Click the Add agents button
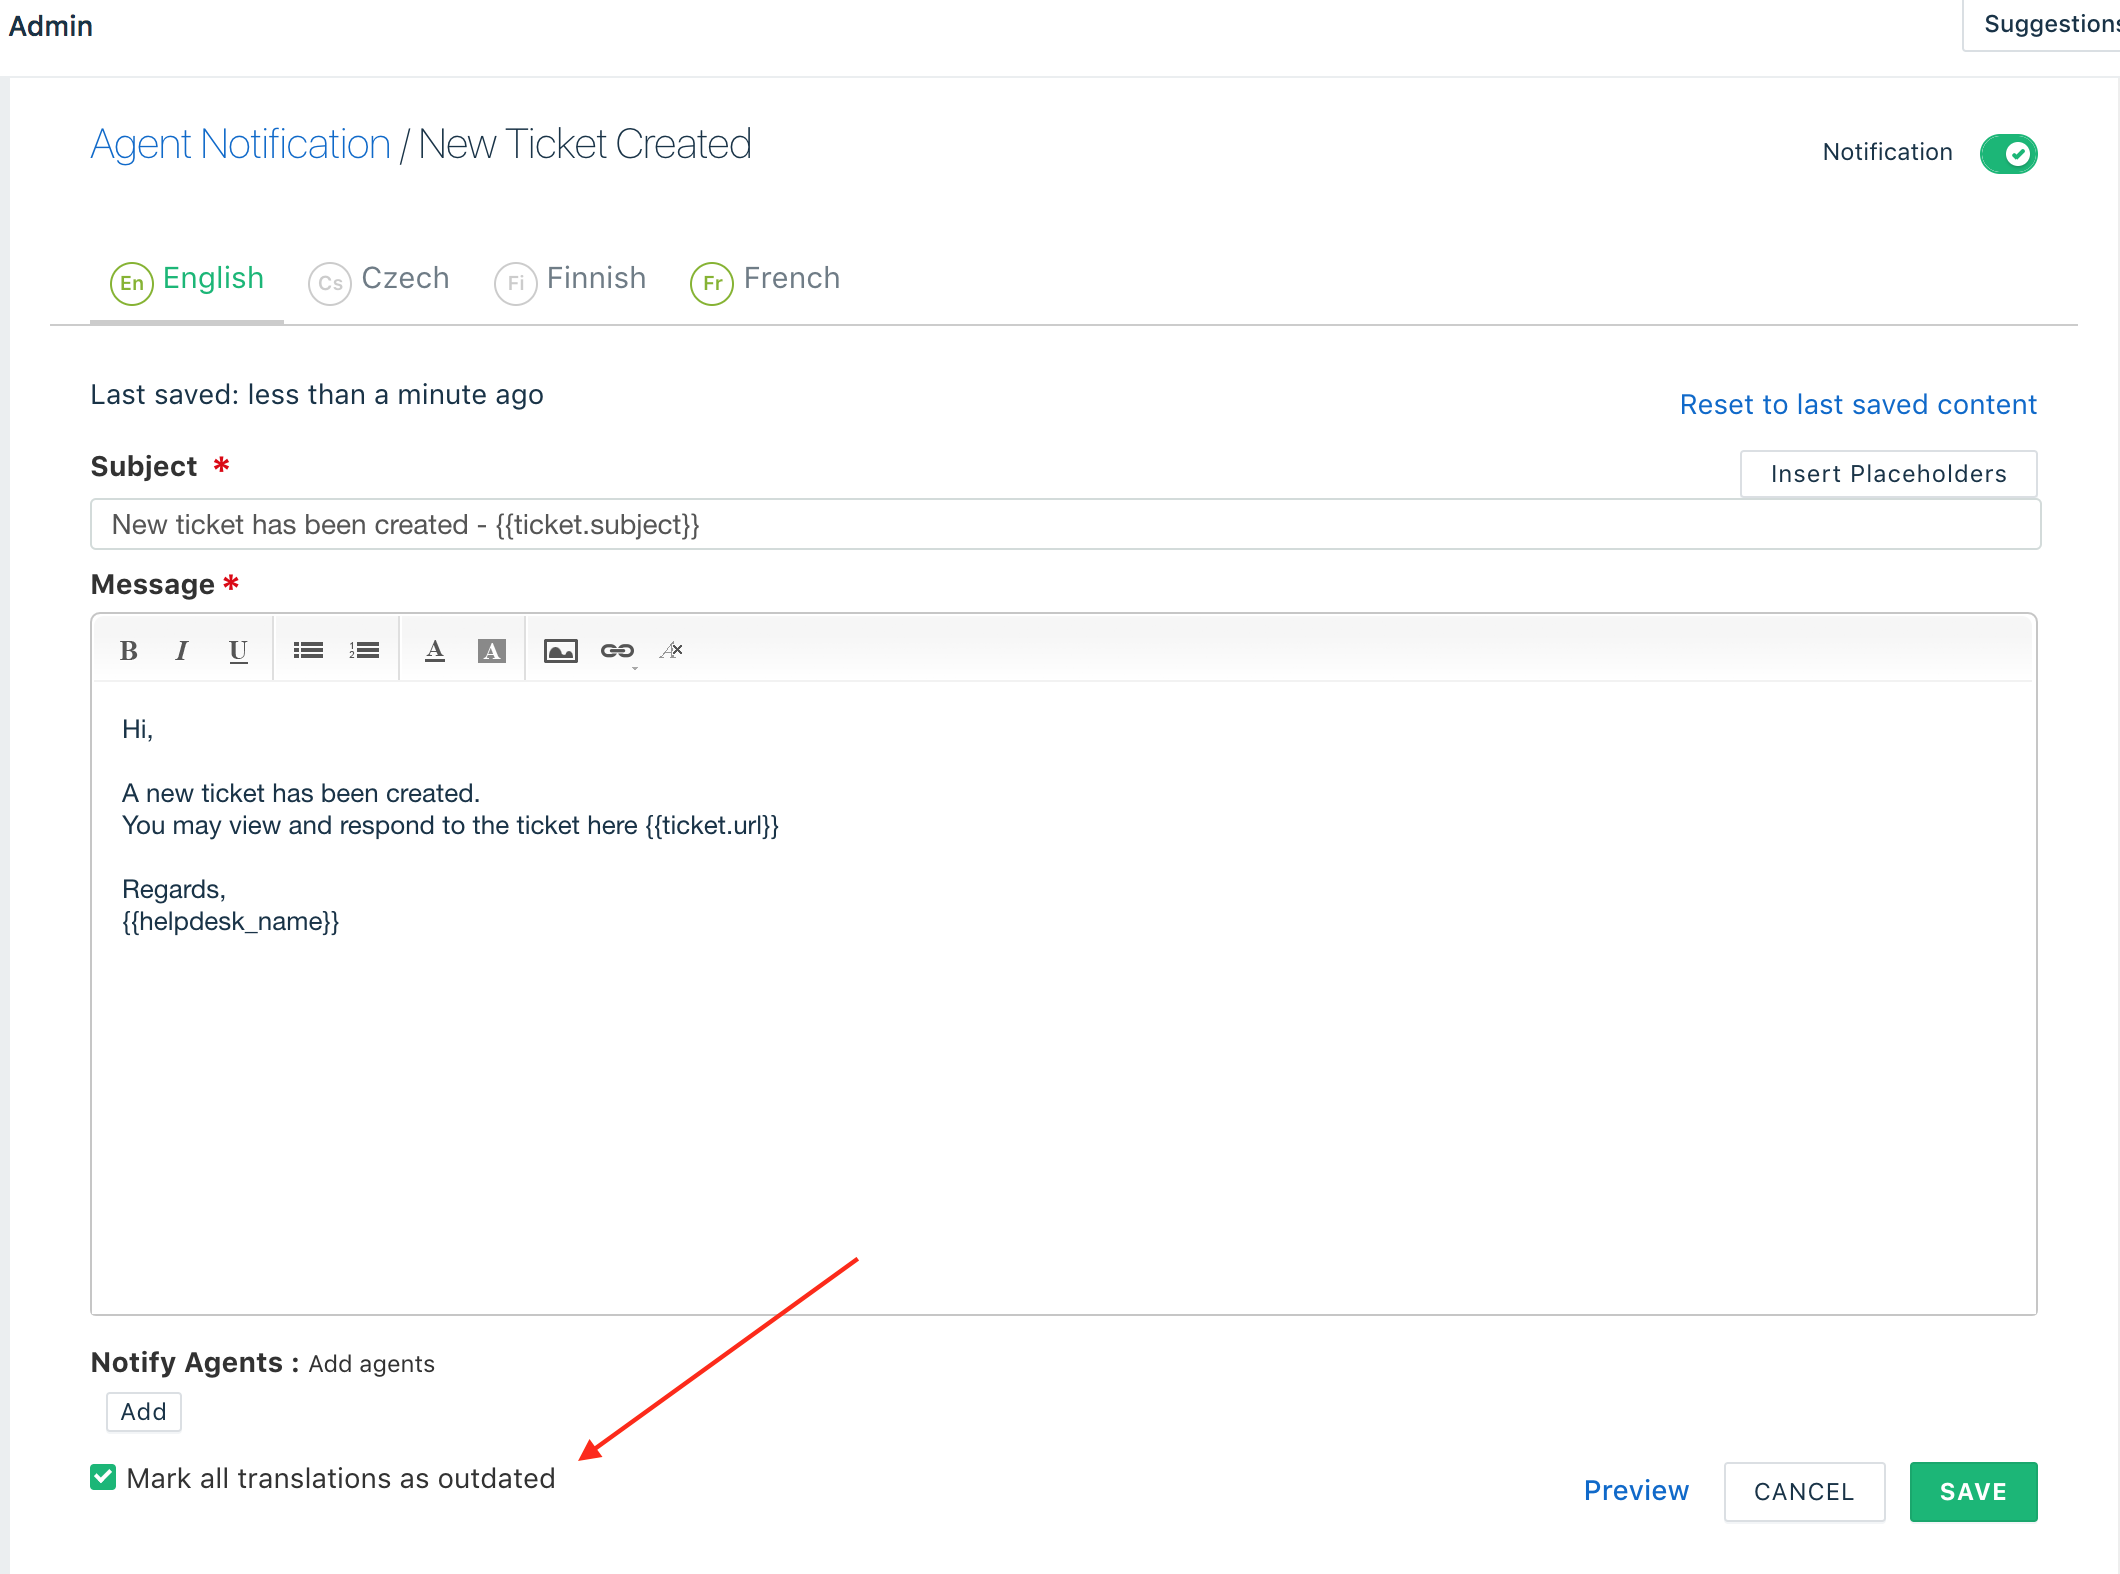2120x1574 pixels. click(144, 1412)
